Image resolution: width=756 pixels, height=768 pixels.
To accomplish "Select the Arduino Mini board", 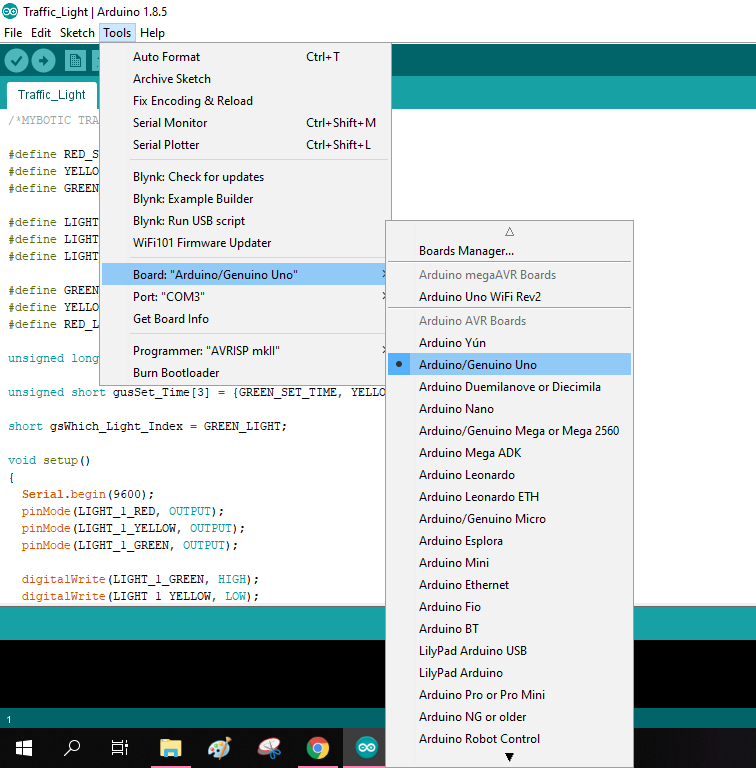I will [x=509, y=563].
